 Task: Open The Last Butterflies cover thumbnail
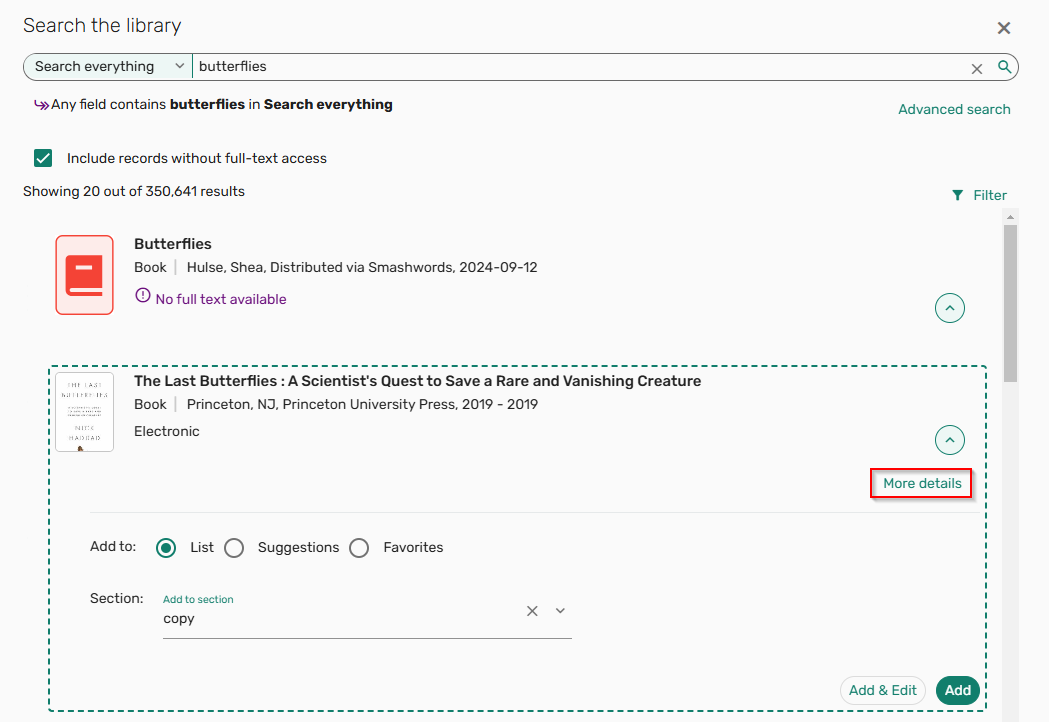tap(84, 412)
